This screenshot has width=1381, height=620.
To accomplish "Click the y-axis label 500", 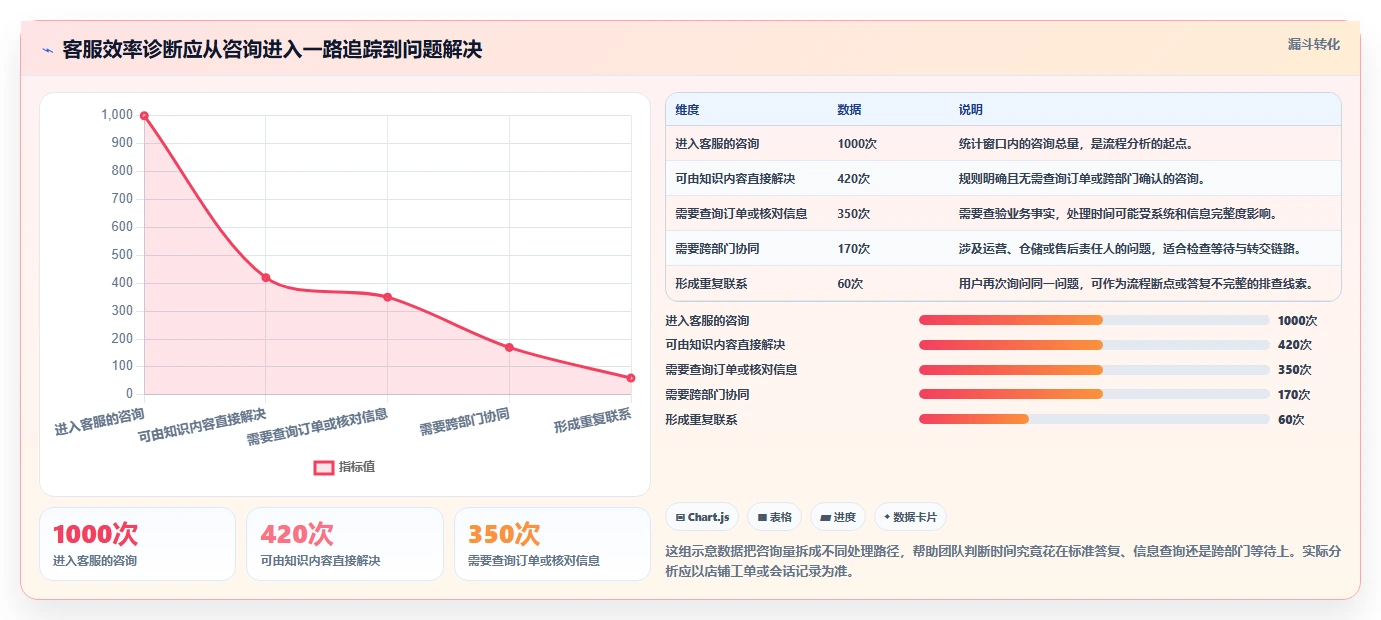I will click(121, 254).
